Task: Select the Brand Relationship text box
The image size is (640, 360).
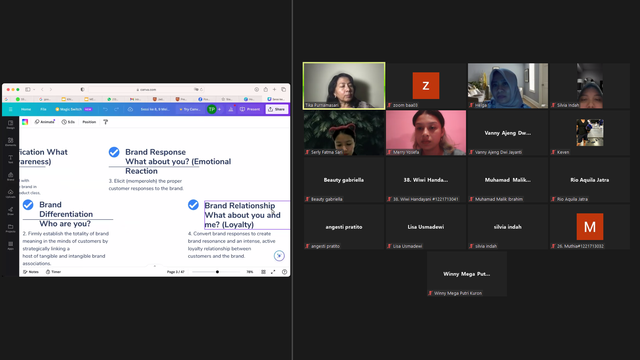Action: [x=247, y=215]
